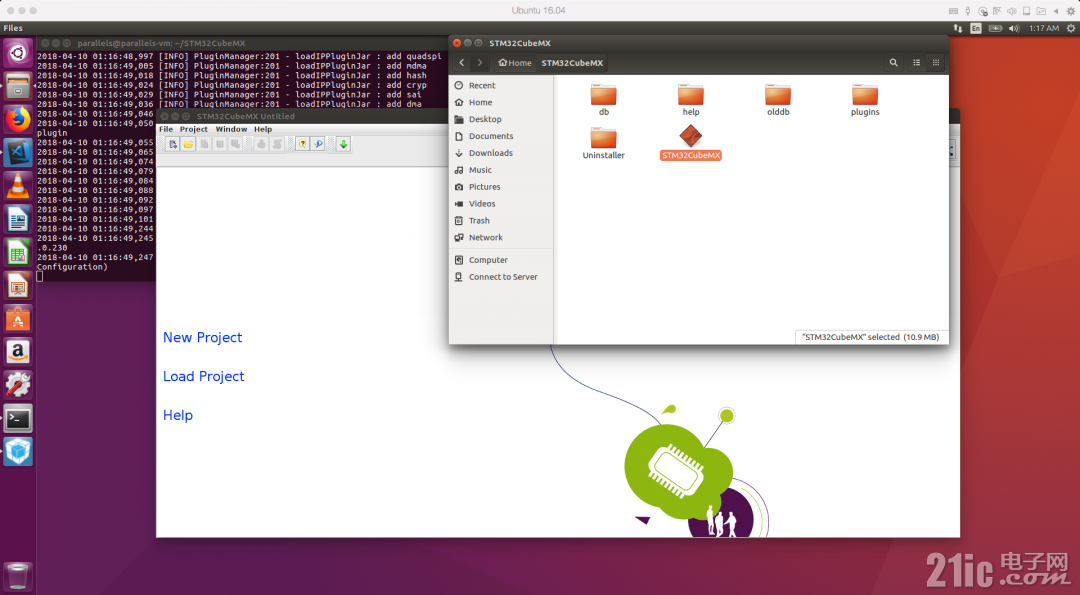The width and height of the screenshot is (1080, 595).
Task: Open the Uninstaller folder
Action: click(603, 143)
